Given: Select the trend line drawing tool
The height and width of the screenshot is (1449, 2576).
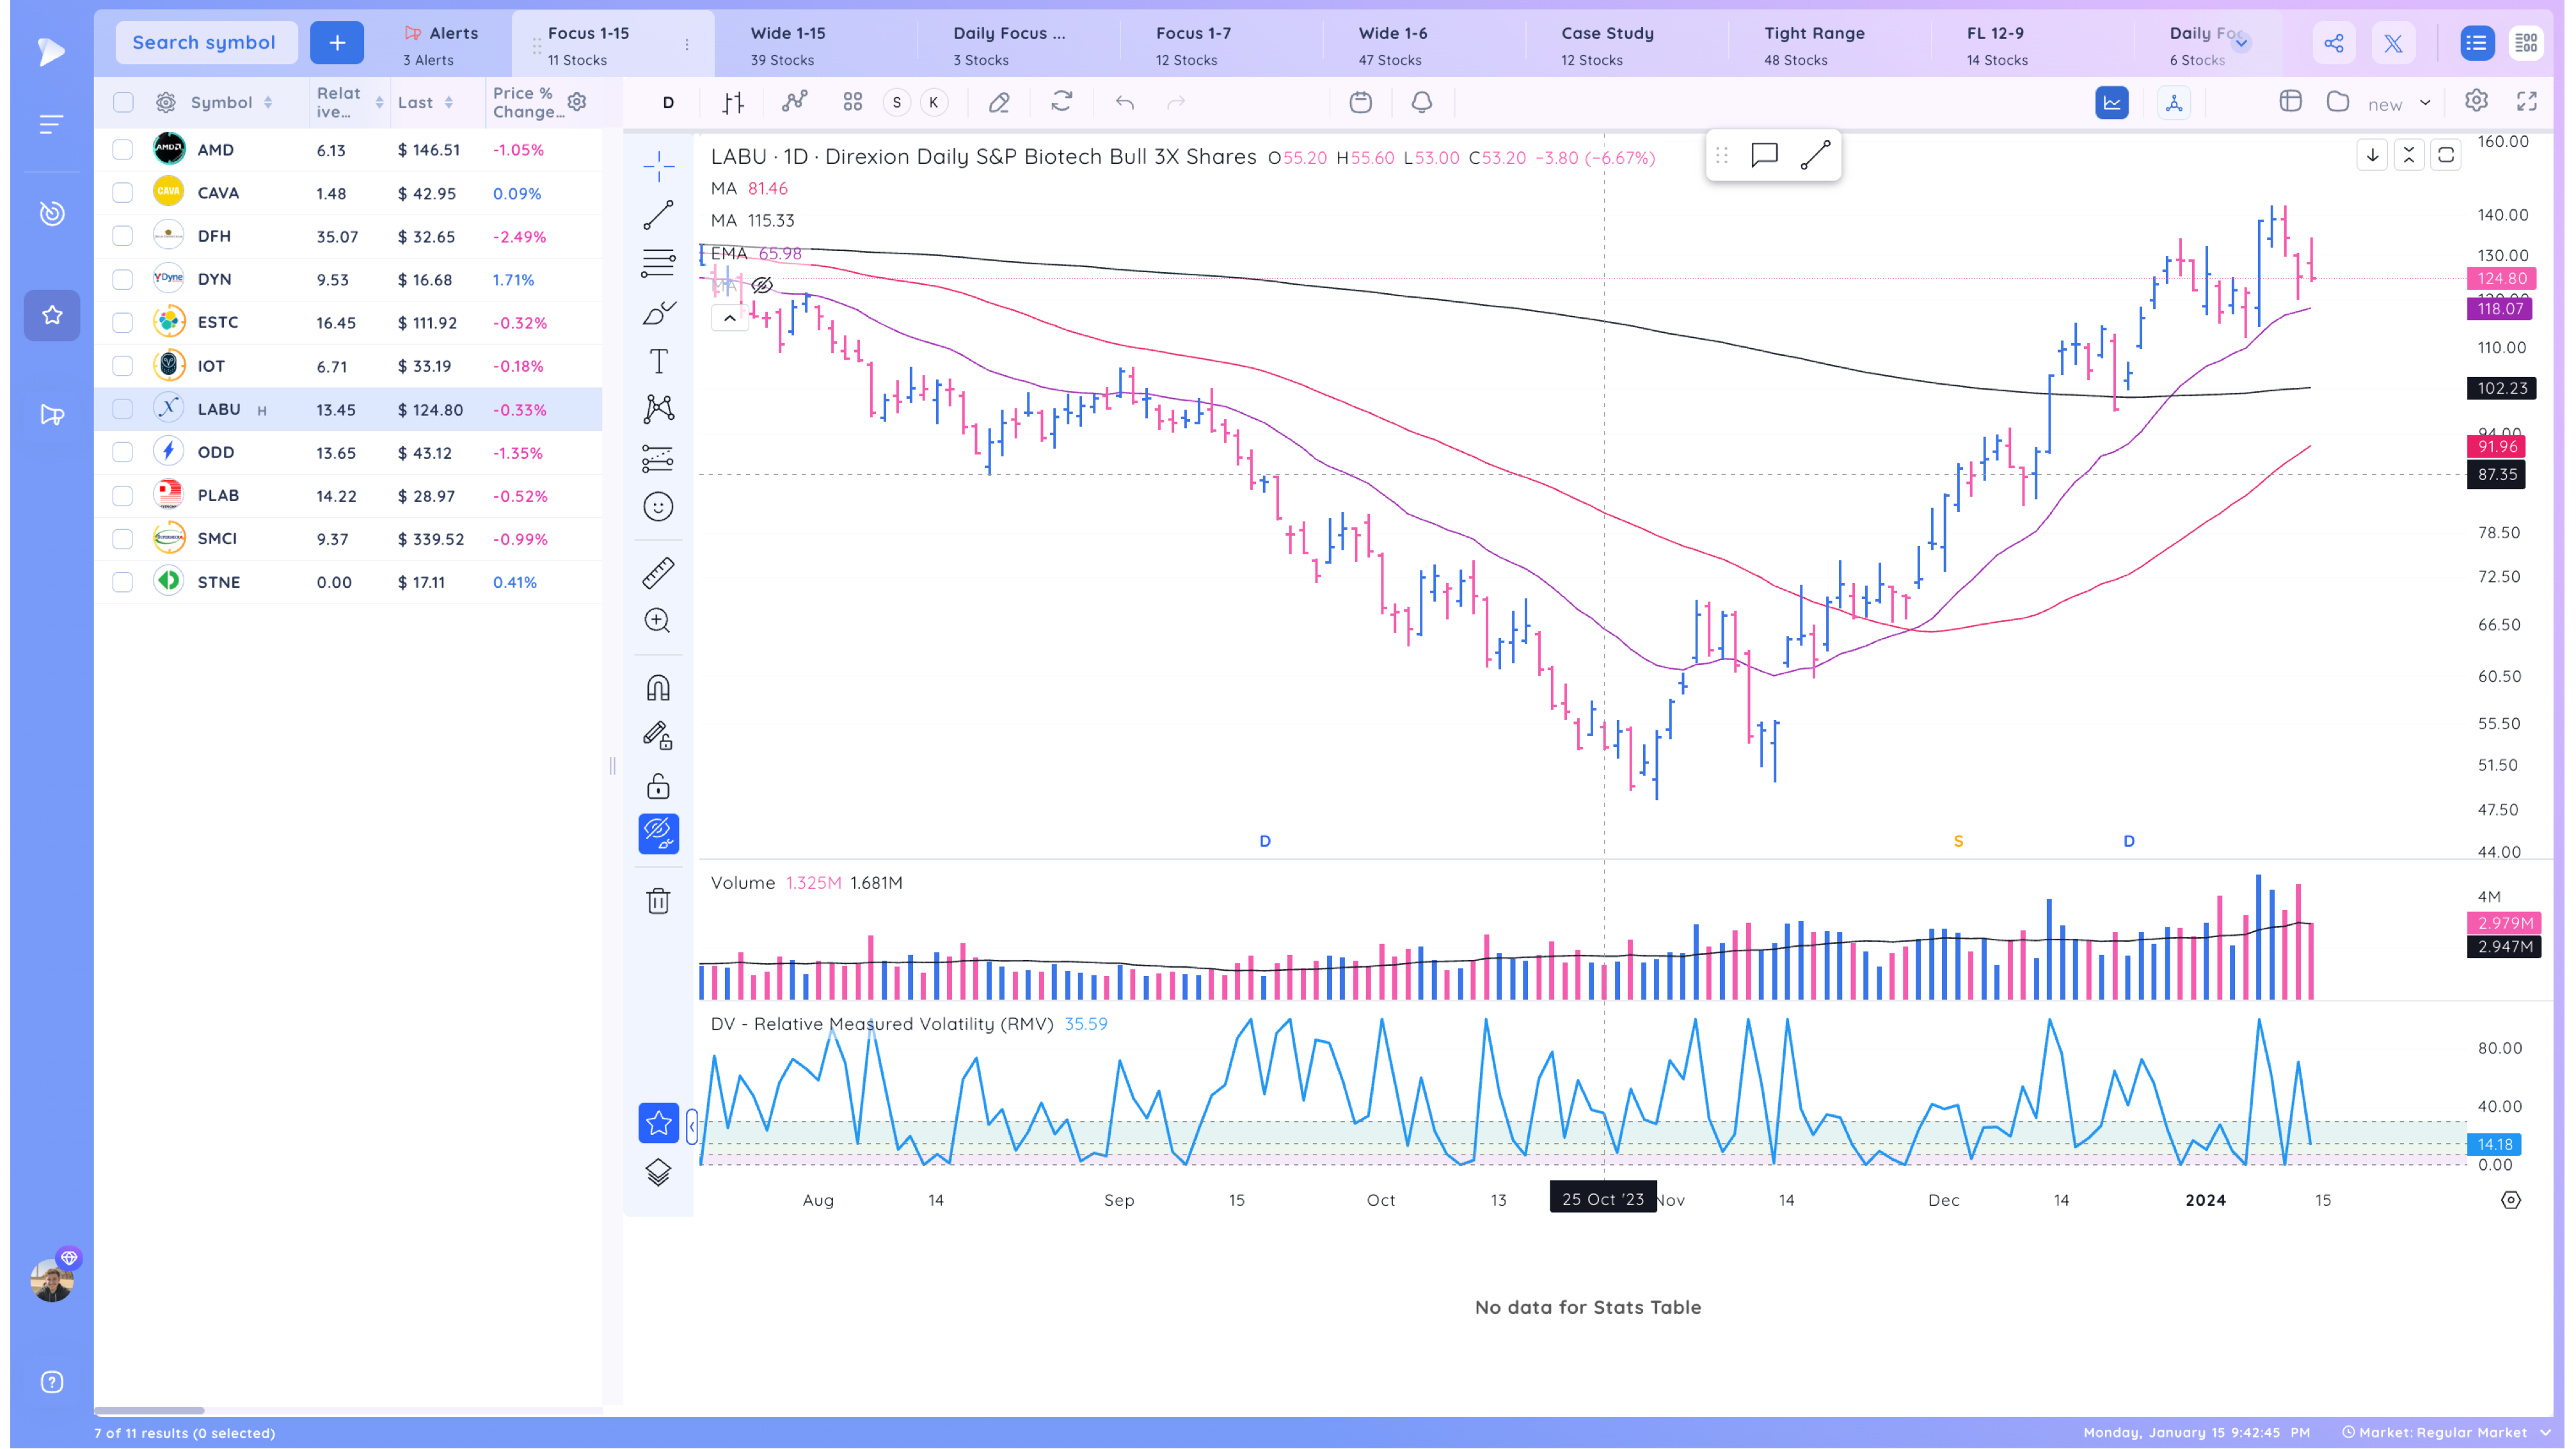Looking at the screenshot, I should pos(658,215).
